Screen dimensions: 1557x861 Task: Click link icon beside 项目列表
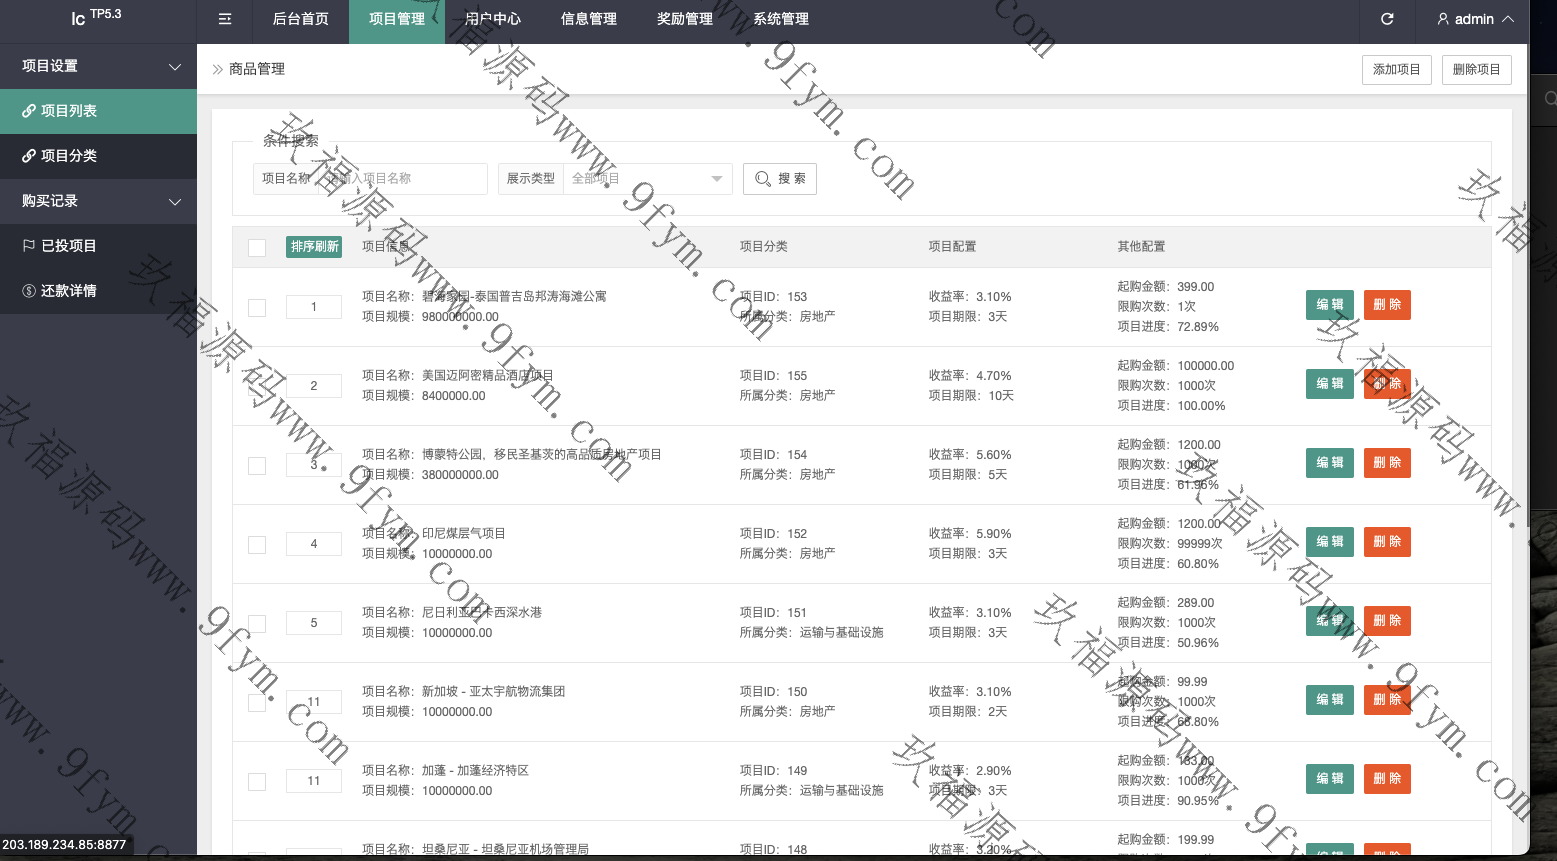pyautogui.click(x=29, y=111)
